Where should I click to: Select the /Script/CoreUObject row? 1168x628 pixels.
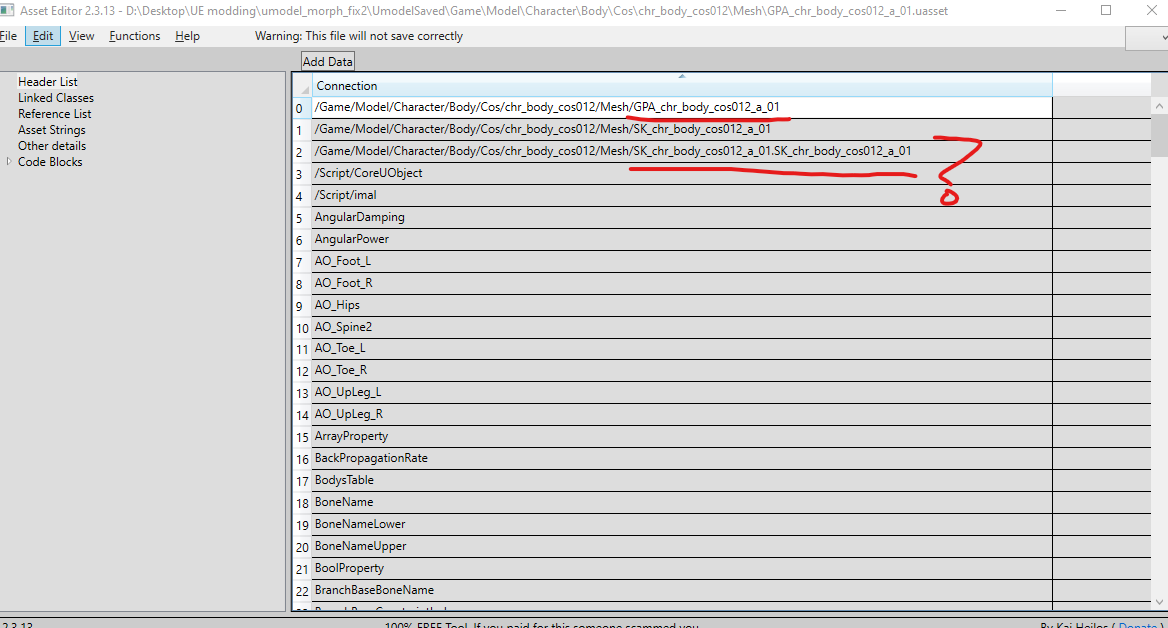point(682,174)
